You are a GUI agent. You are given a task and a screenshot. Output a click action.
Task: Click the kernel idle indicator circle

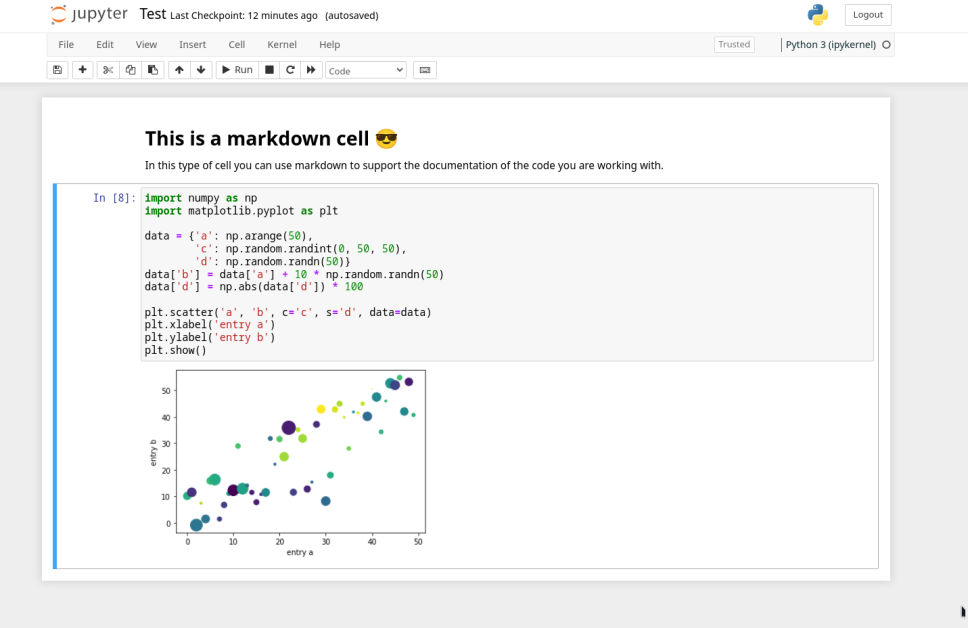click(x=887, y=44)
